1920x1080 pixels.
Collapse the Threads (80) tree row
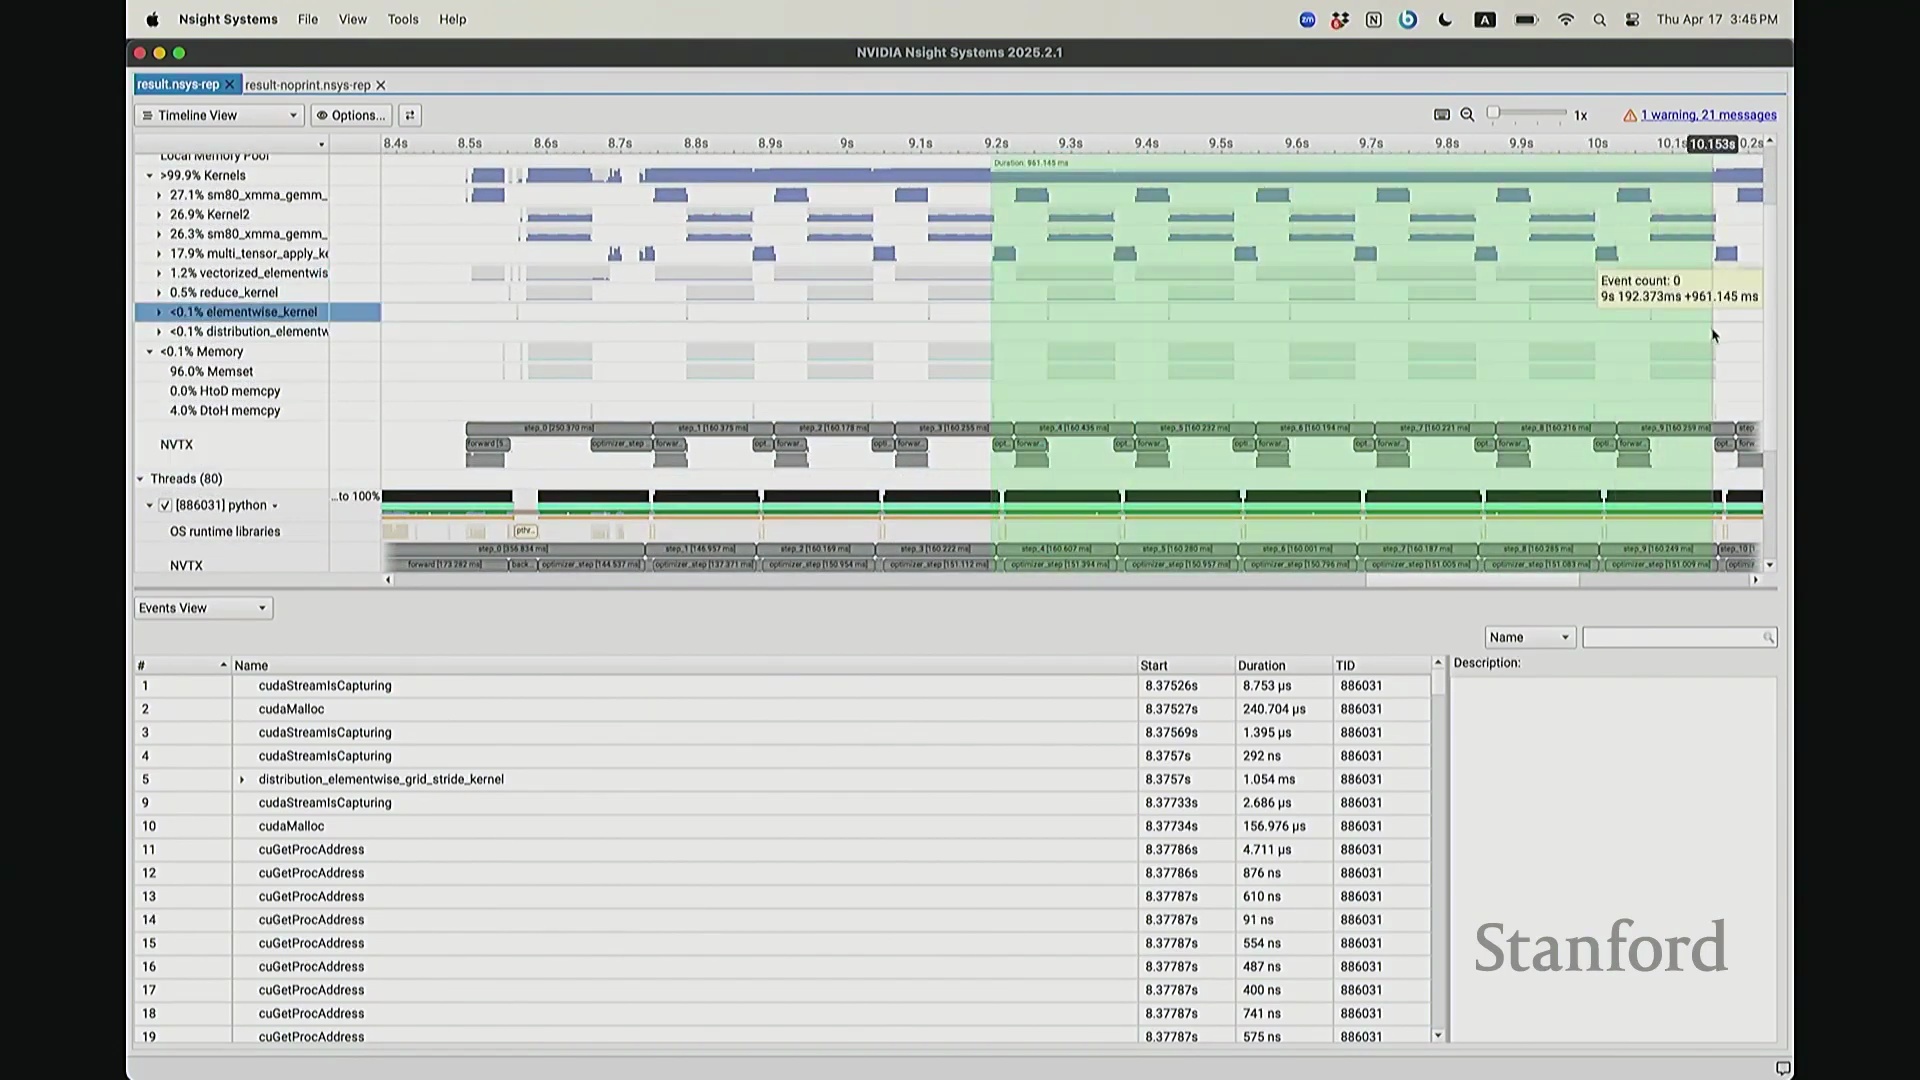click(x=141, y=479)
